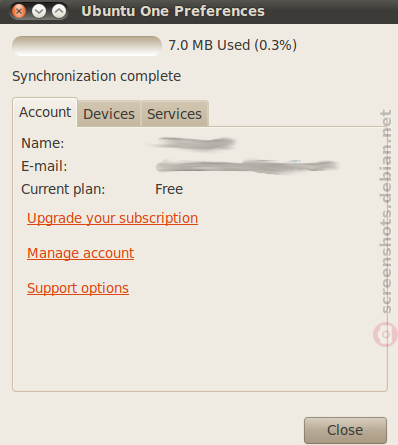Click the red close window icon
The height and width of the screenshot is (445, 398).
click(x=19, y=11)
